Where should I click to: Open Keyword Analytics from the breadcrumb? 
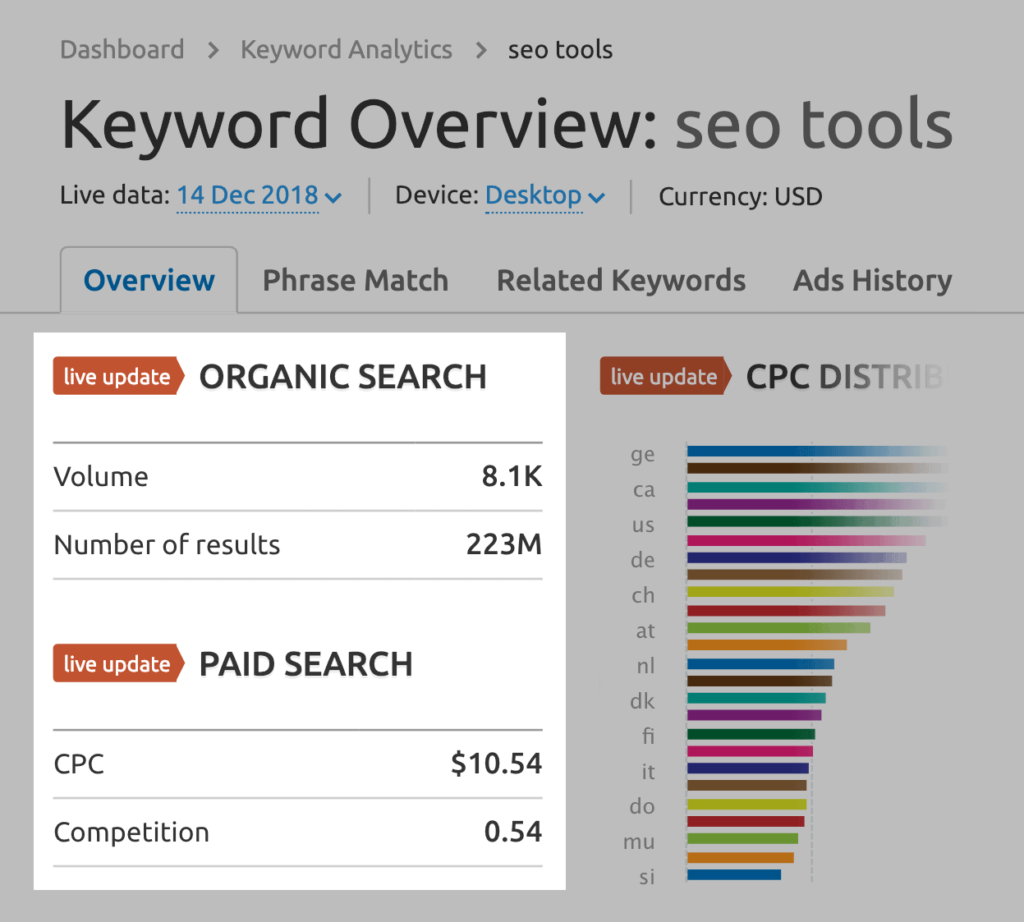click(346, 49)
